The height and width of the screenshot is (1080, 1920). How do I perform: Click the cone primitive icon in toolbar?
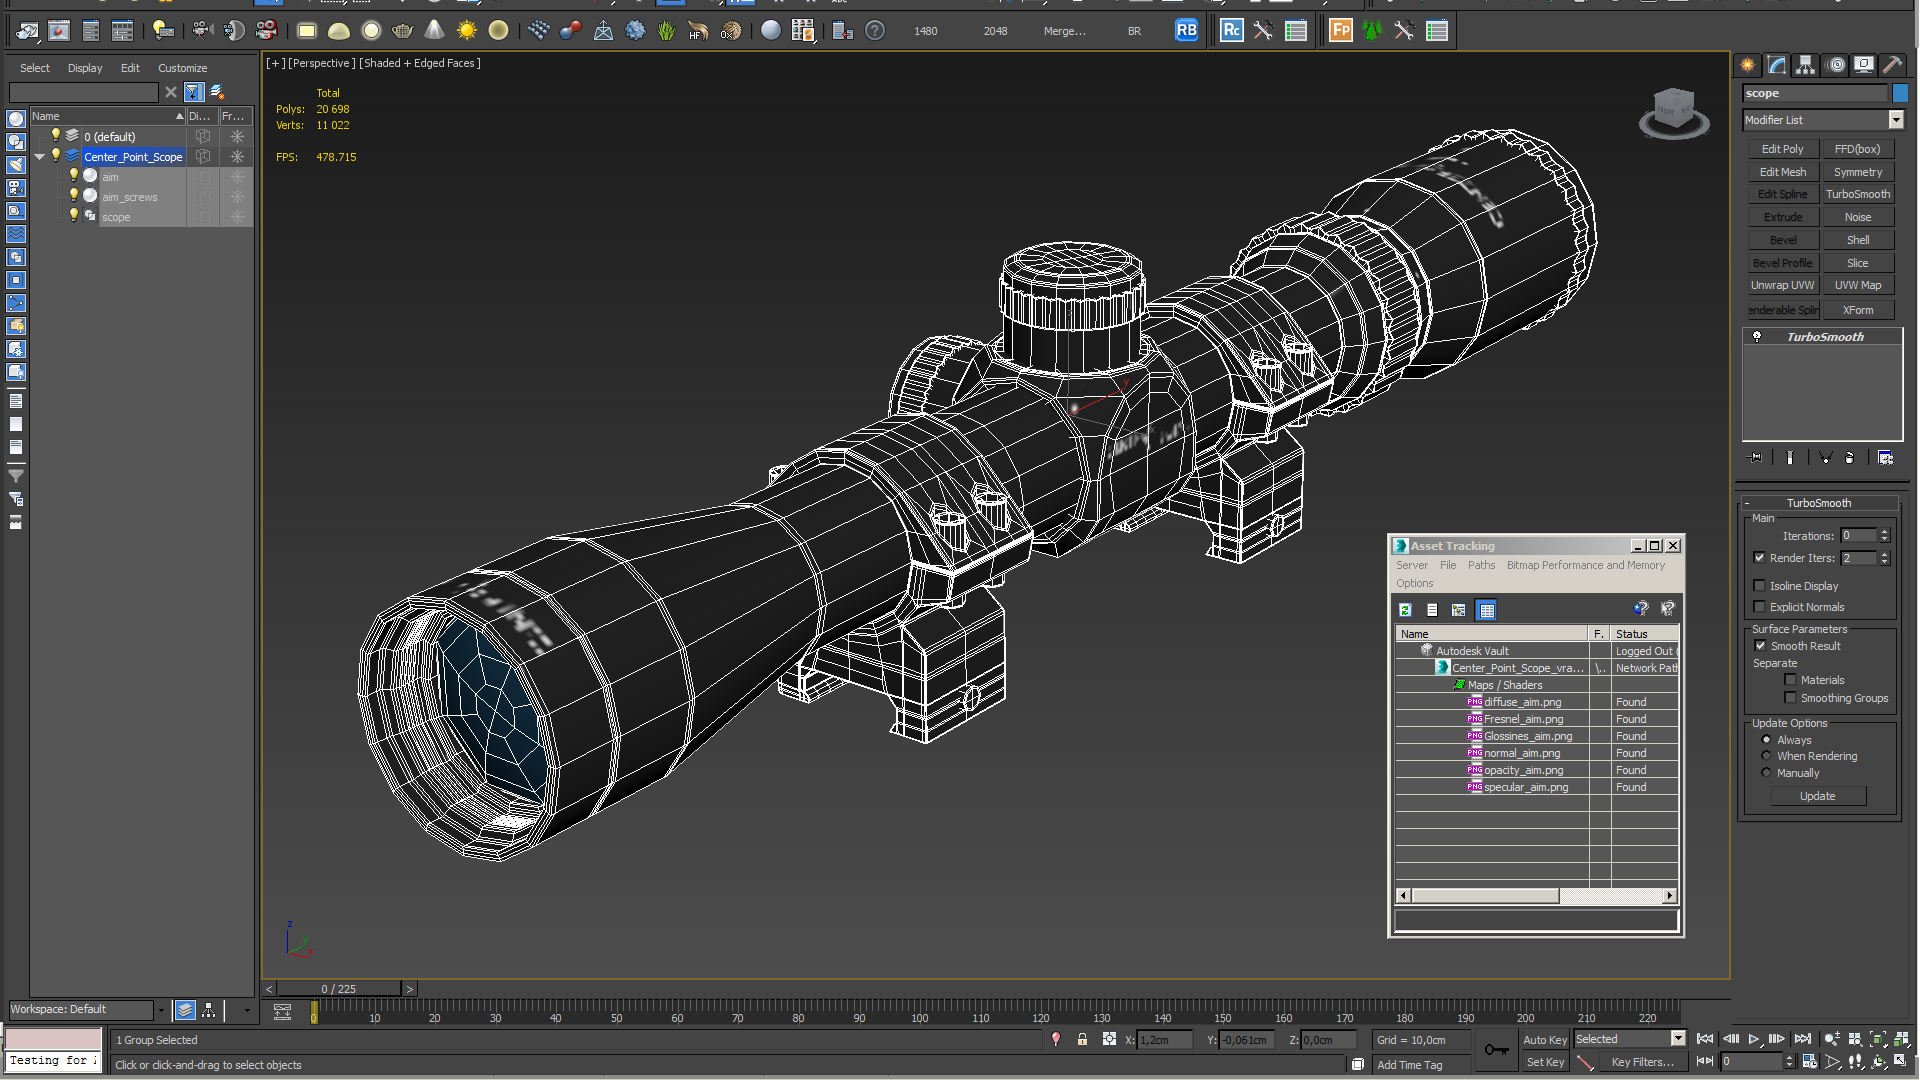click(x=434, y=31)
